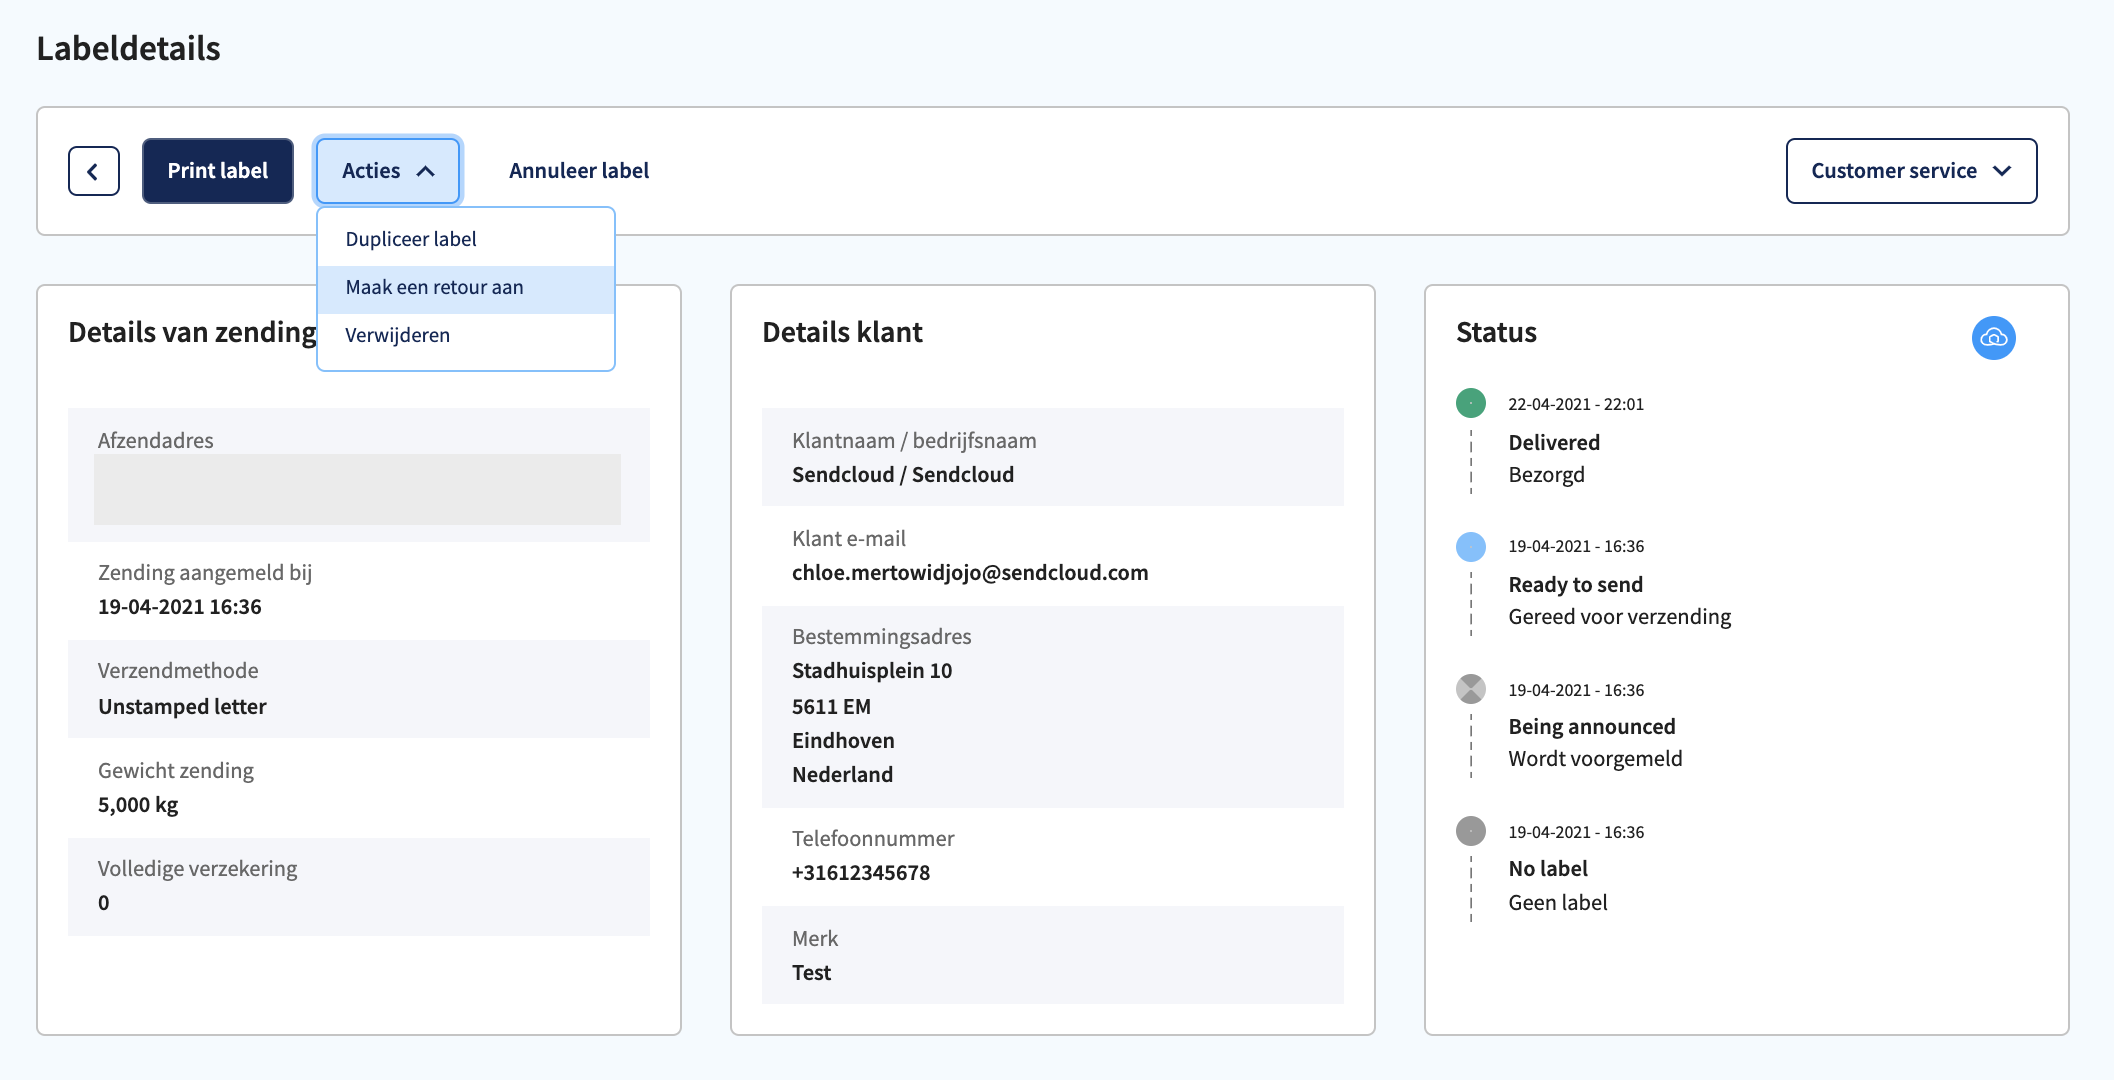The width and height of the screenshot is (2114, 1080).
Task: Click the 5,000 kg weight value
Action: 138,805
